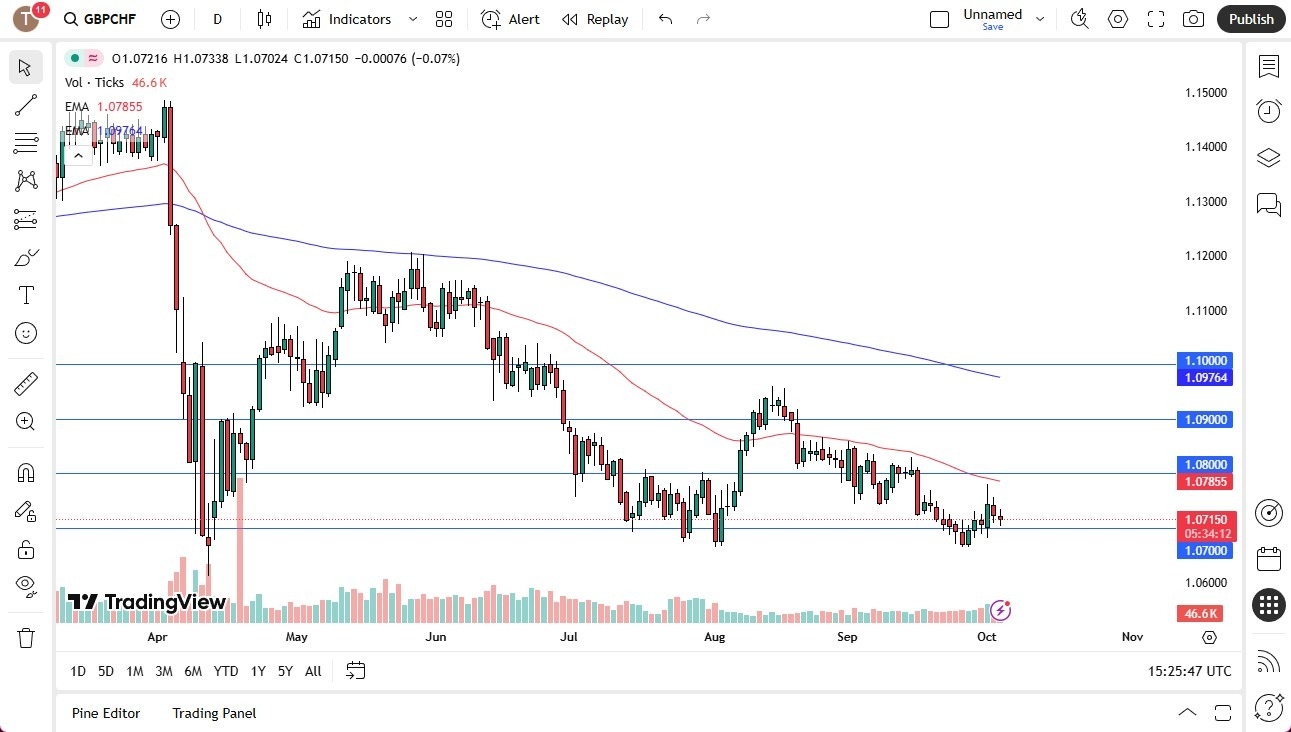This screenshot has width=1291, height=732.
Task: Switch to the Trading Panel tab
Action: [213, 713]
